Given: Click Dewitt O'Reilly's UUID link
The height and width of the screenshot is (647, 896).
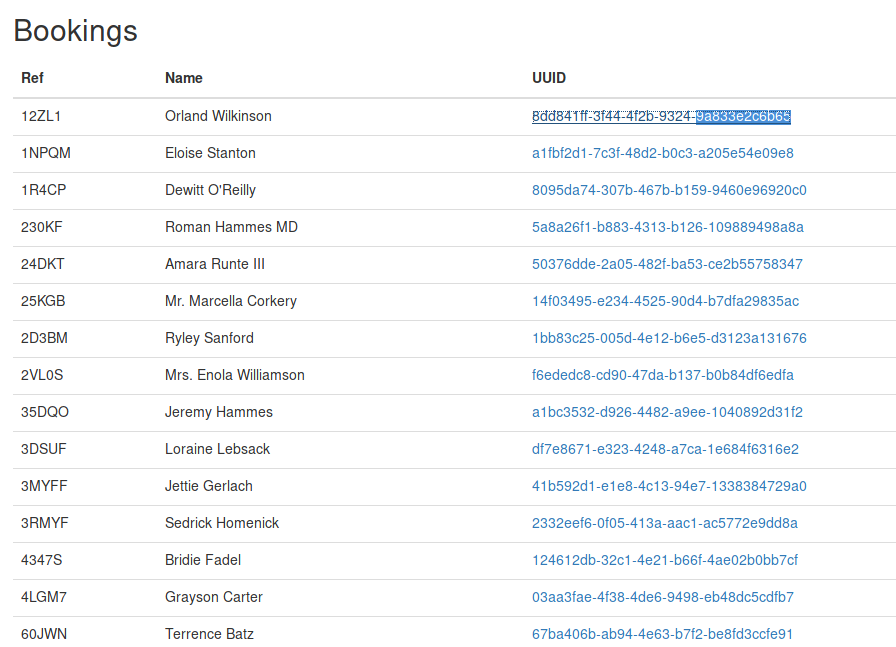Looking at the screenshot, I should pos(669,190).
